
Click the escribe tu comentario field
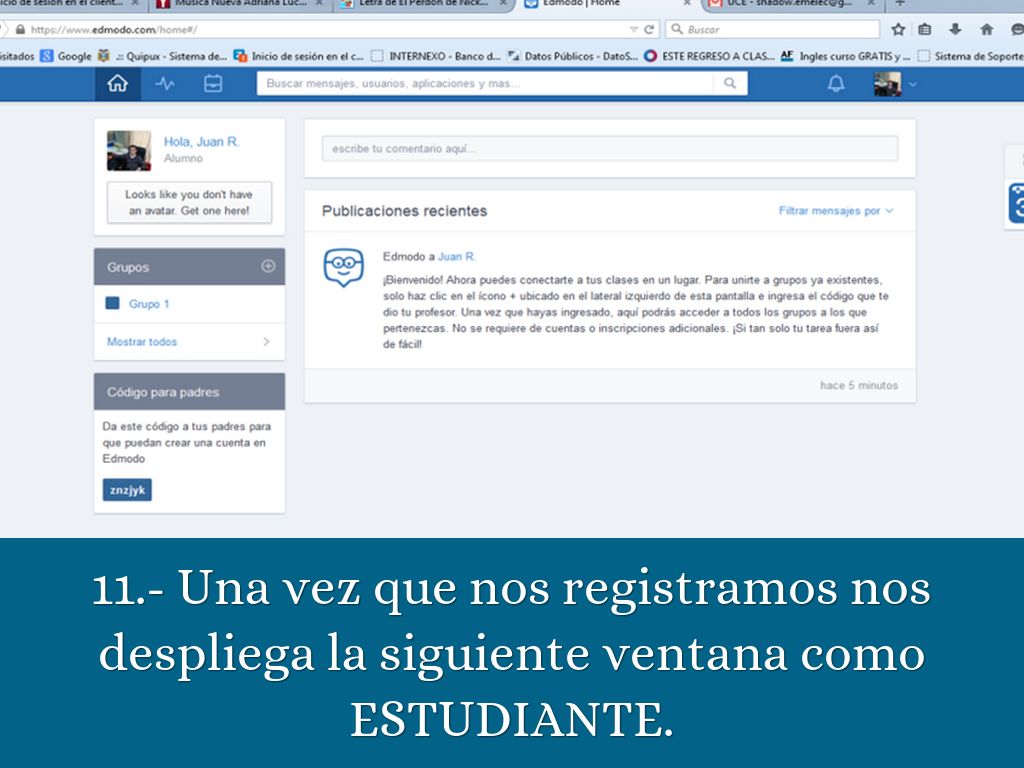[609, 149]
